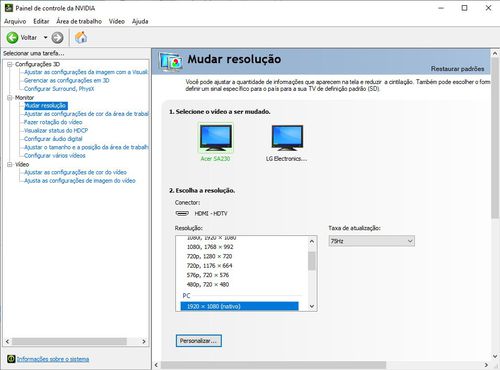This screenshot has height=370, width=500.
Task: Click Restaurar padrões link
Action: coord(457,69)
